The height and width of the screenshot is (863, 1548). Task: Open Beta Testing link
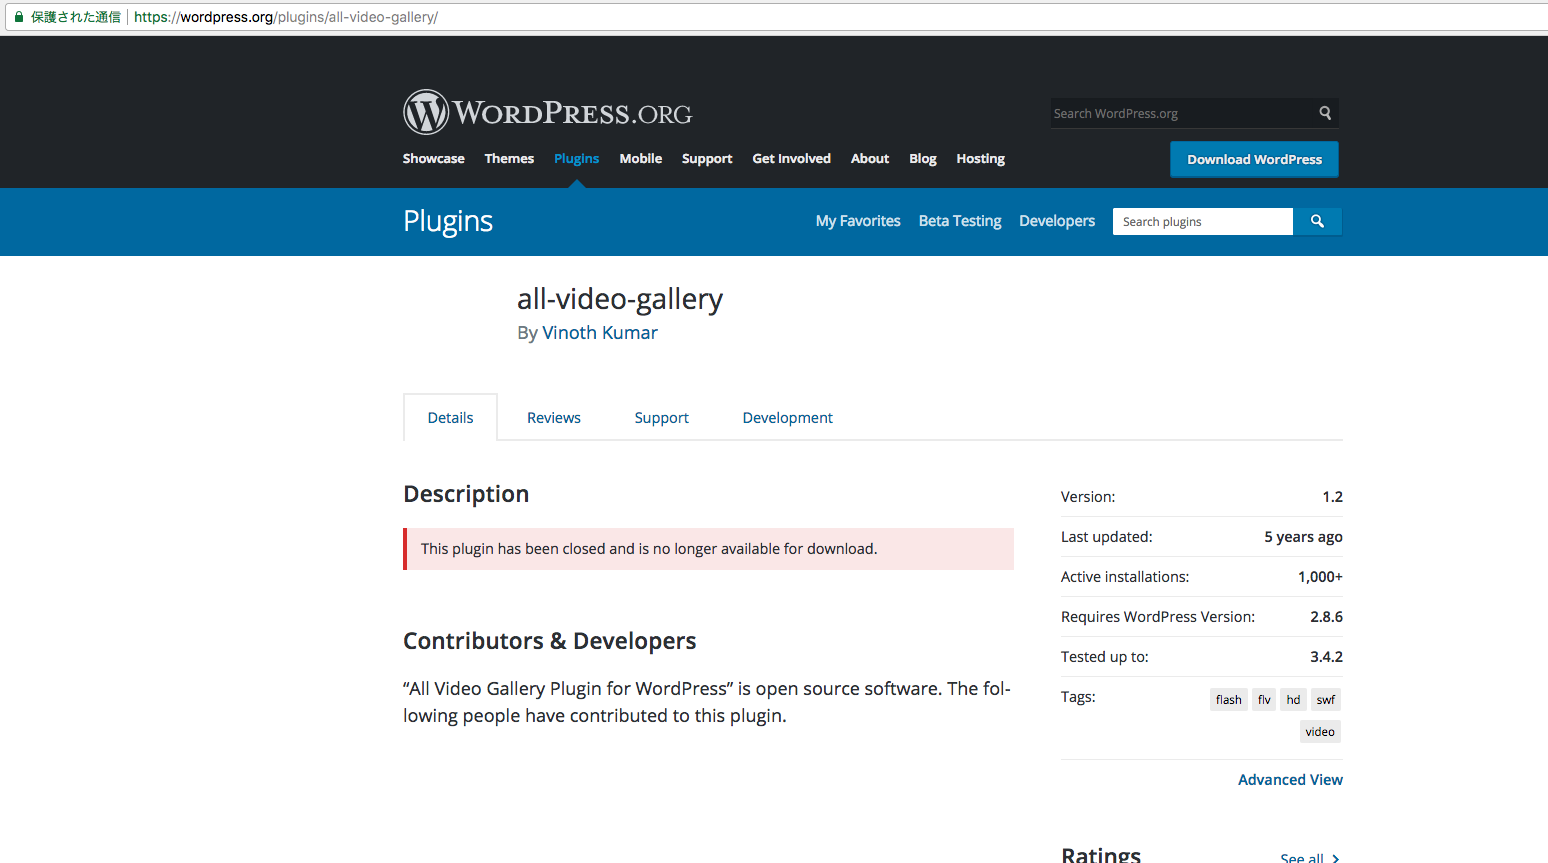960,221
